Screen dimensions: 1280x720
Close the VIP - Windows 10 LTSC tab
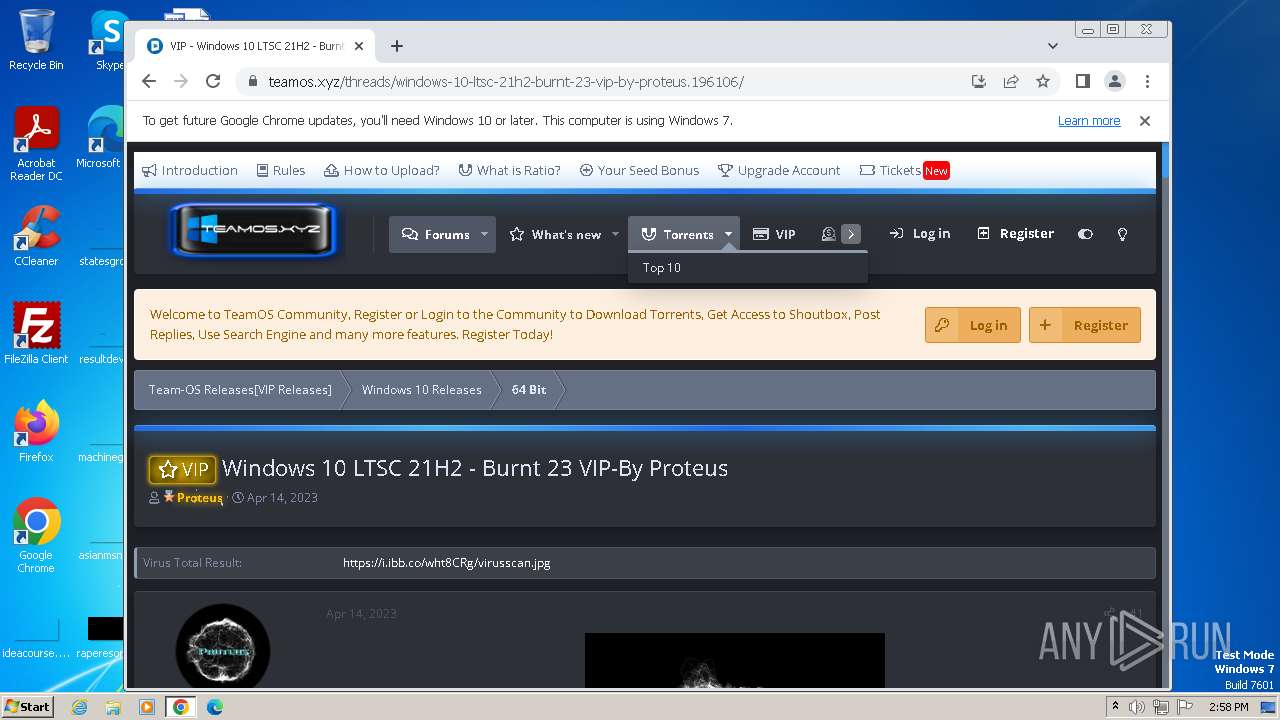(359, 46)
